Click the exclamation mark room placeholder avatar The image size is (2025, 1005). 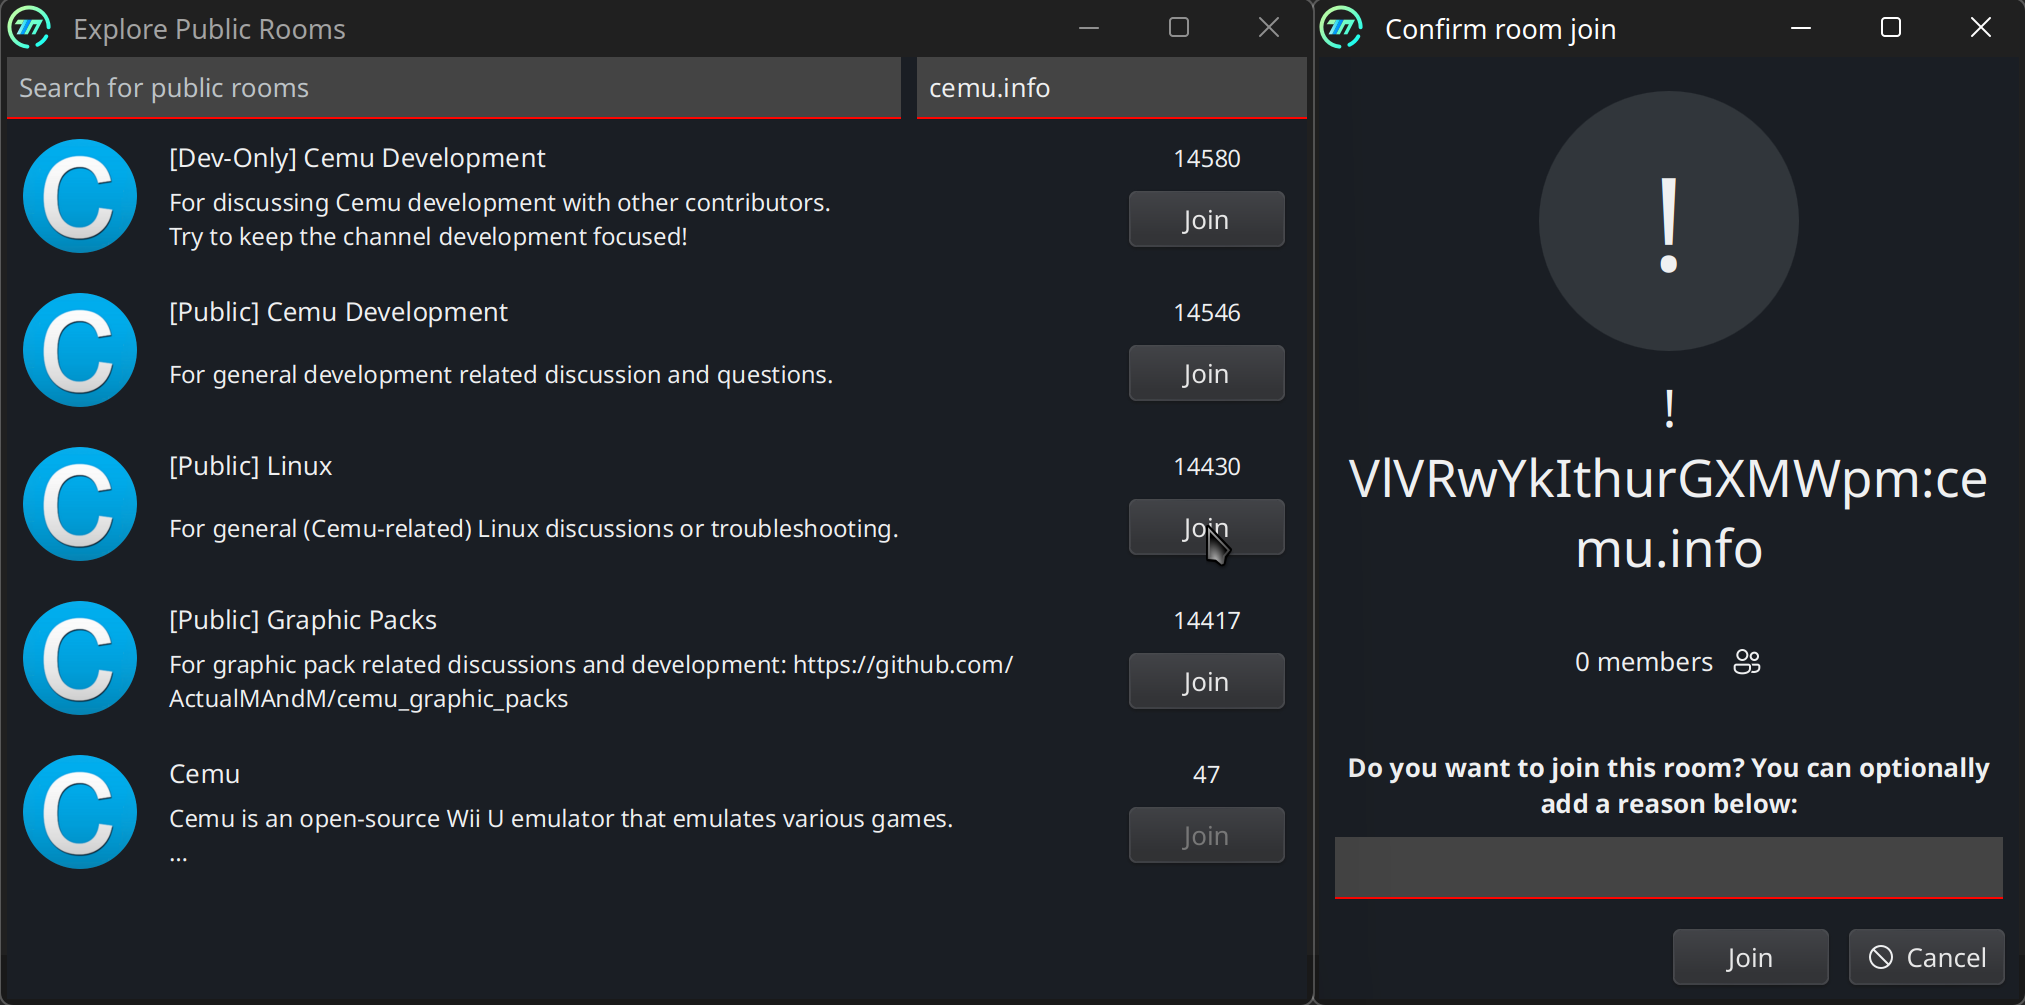tap(1668, 220)
